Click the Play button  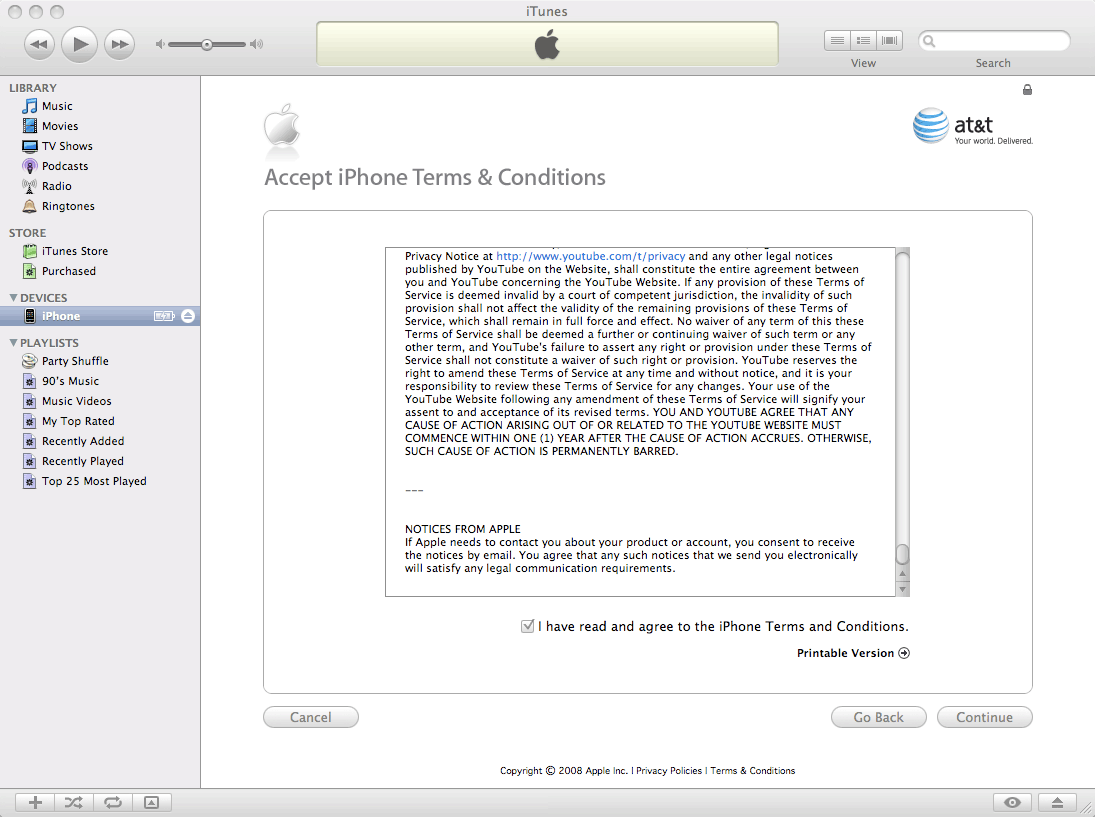coord(79,44)
